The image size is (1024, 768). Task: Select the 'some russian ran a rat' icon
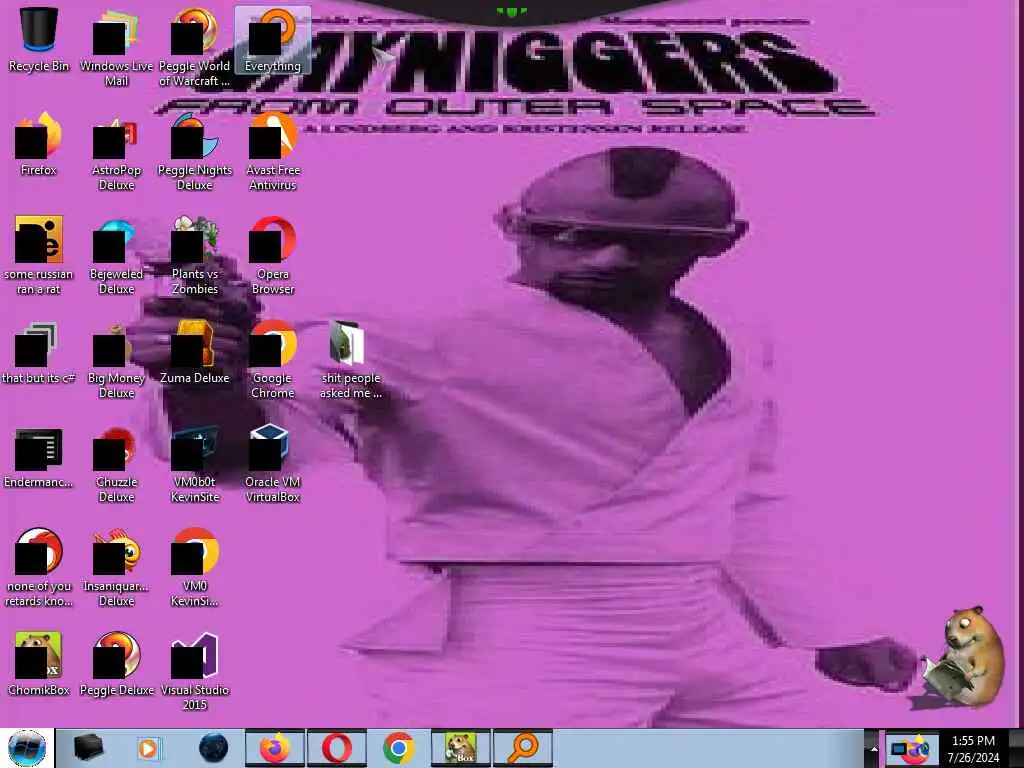[x=39, y=255]
